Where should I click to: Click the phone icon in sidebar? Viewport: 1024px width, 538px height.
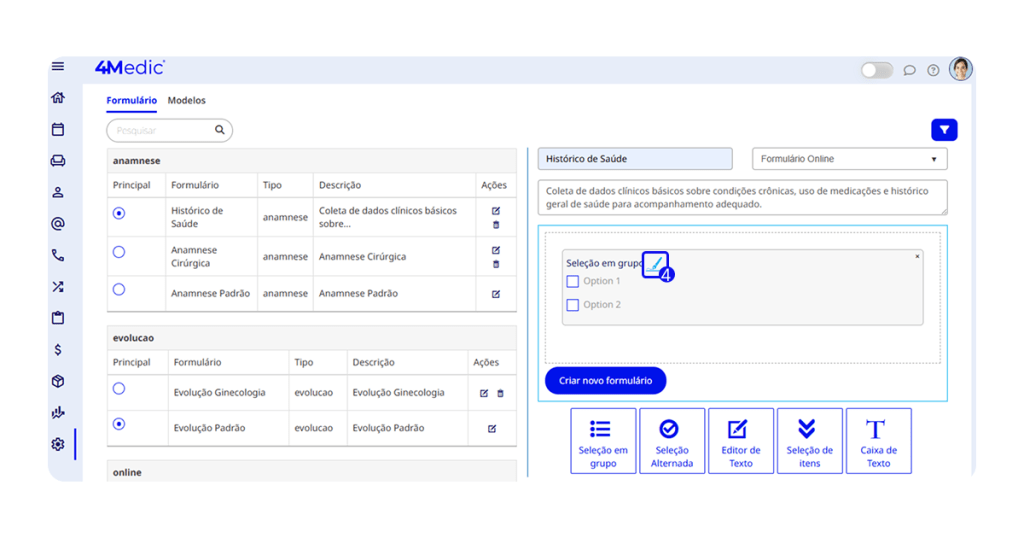point(58,256)
